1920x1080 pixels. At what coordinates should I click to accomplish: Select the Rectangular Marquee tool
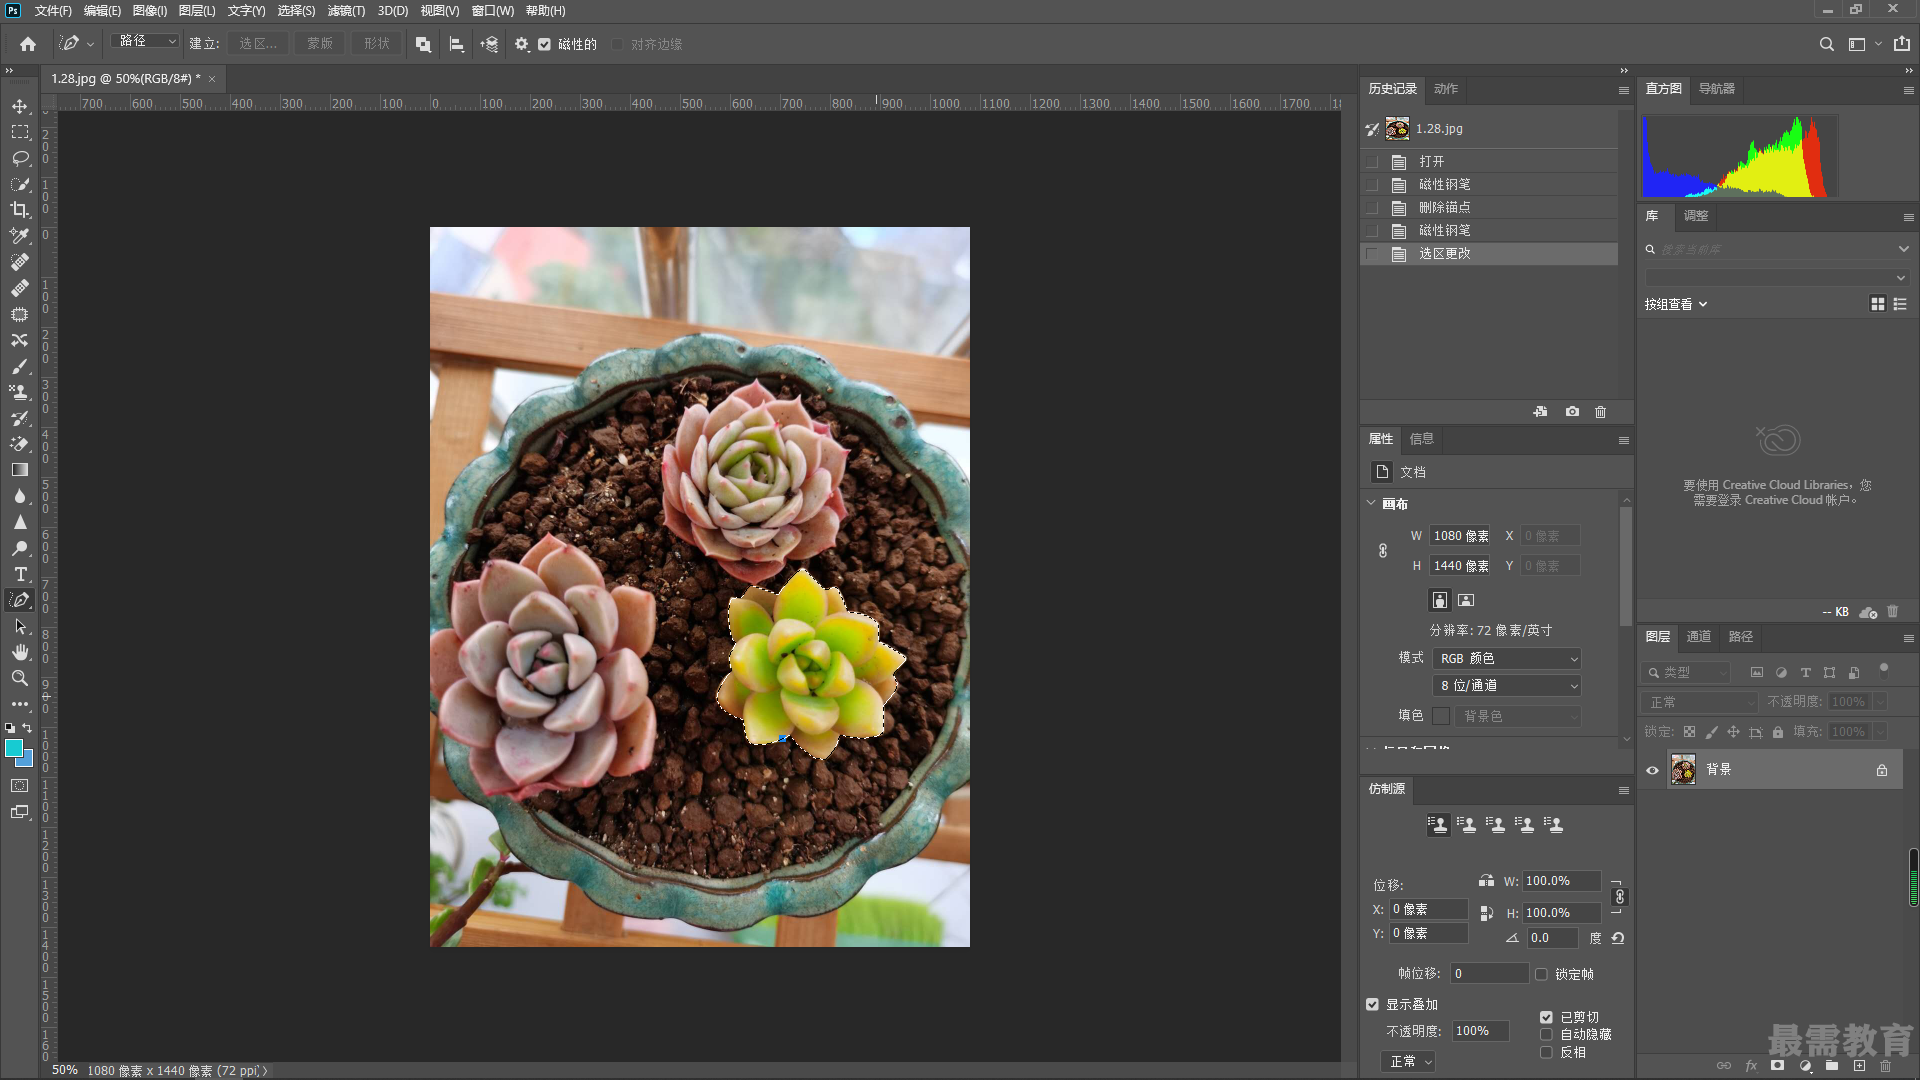pyautogui.click(x=20, y=132)
